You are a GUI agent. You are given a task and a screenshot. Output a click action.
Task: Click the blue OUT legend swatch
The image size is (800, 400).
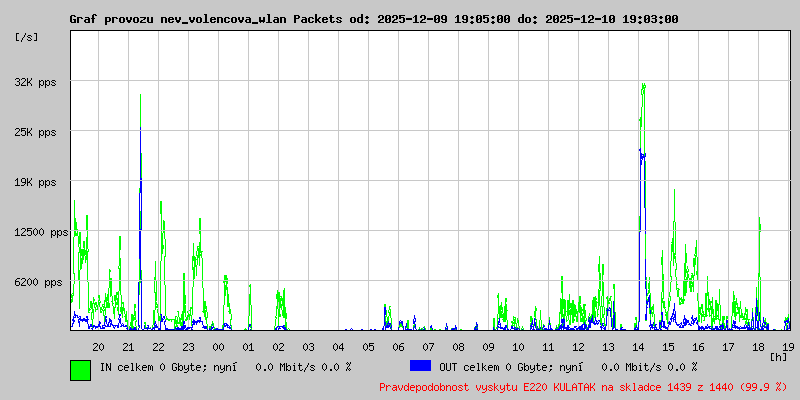pos(420,366)
